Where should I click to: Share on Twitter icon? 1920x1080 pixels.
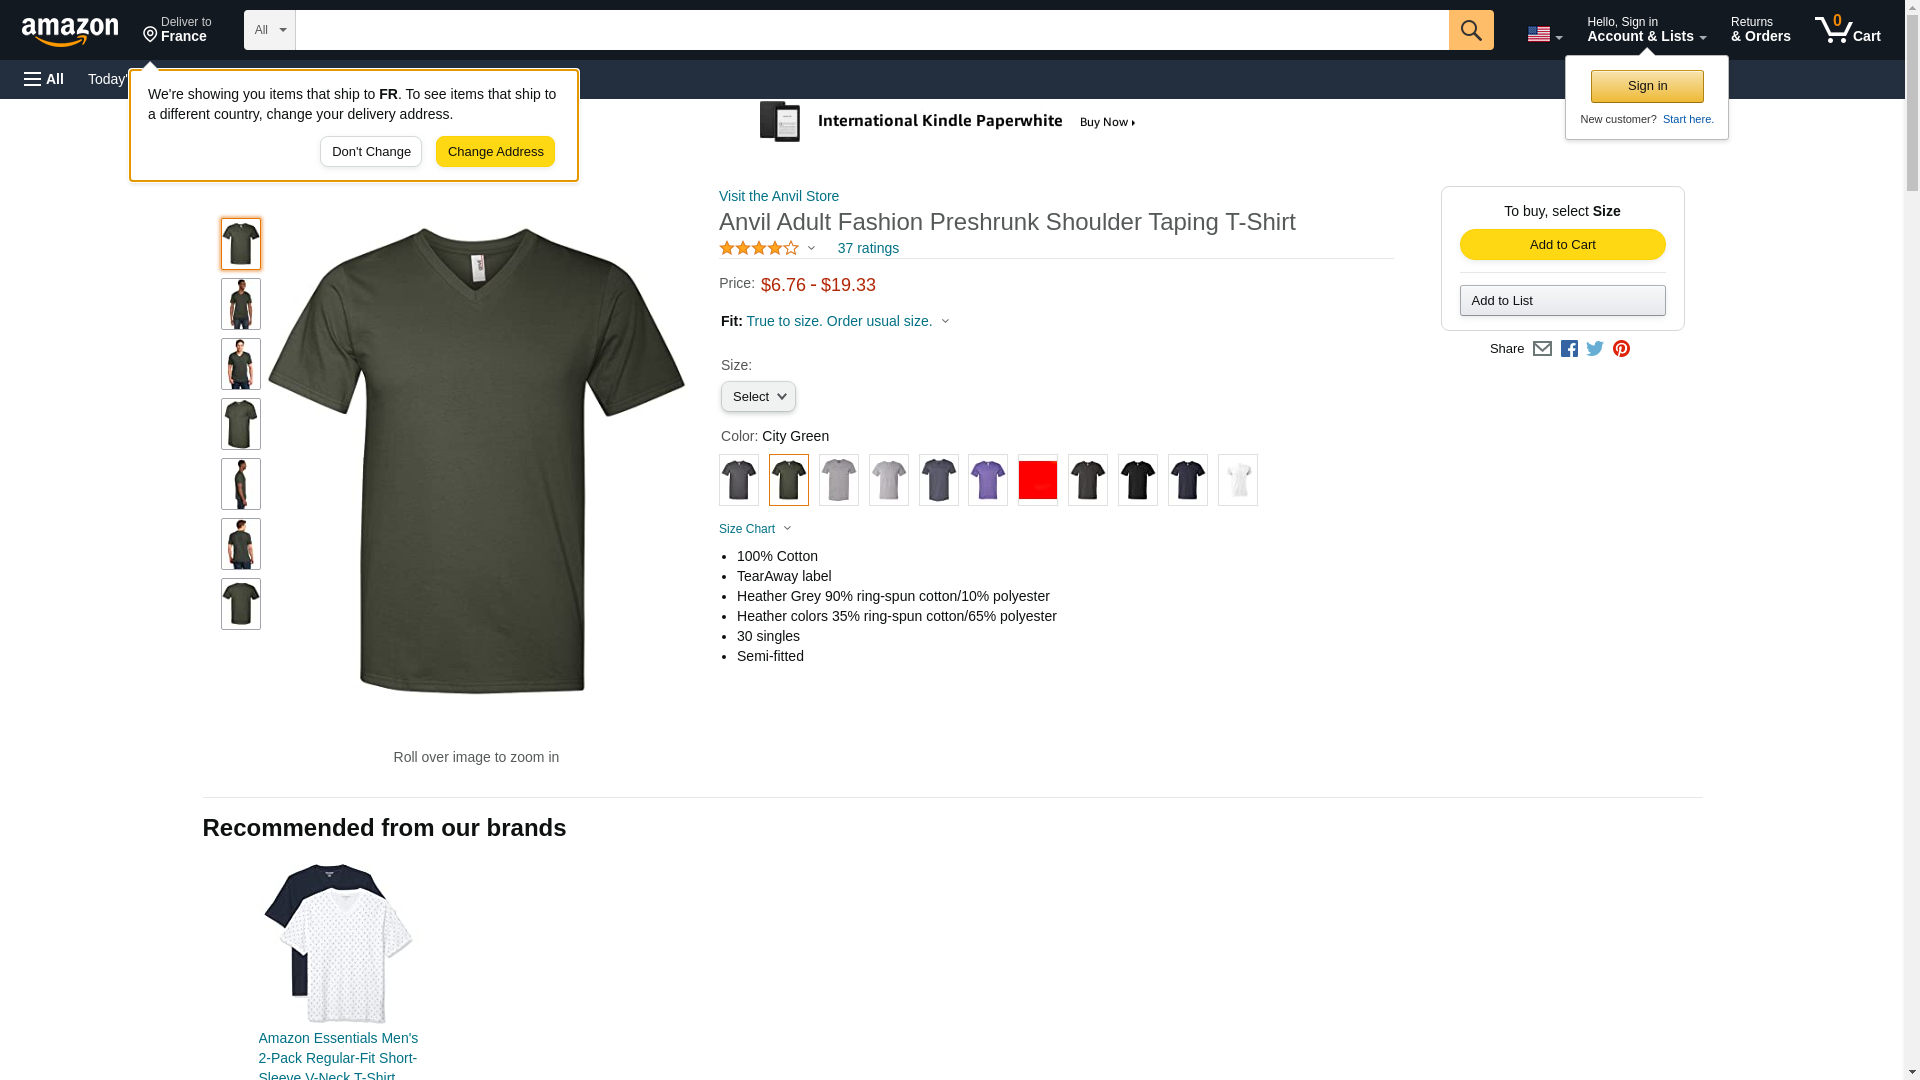click(1595, 349)
